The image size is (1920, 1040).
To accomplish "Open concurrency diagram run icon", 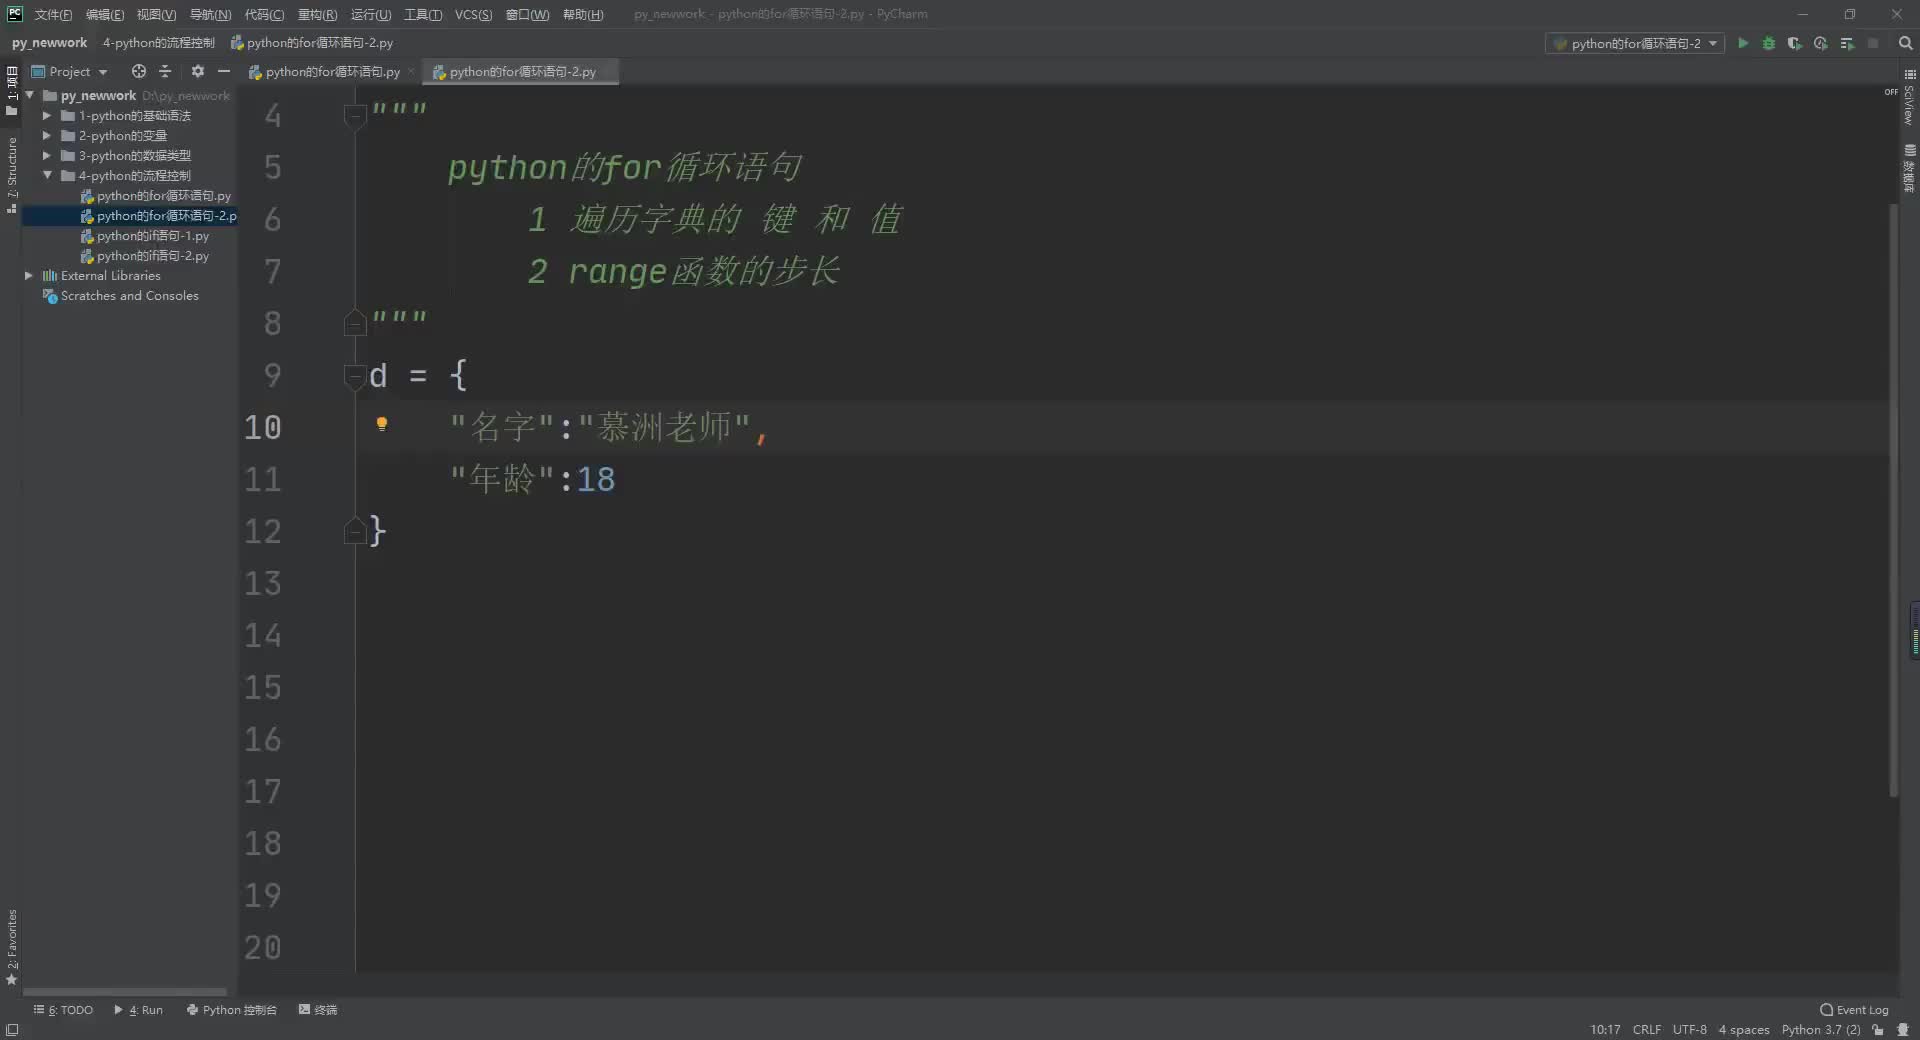I will (1847, 43).
